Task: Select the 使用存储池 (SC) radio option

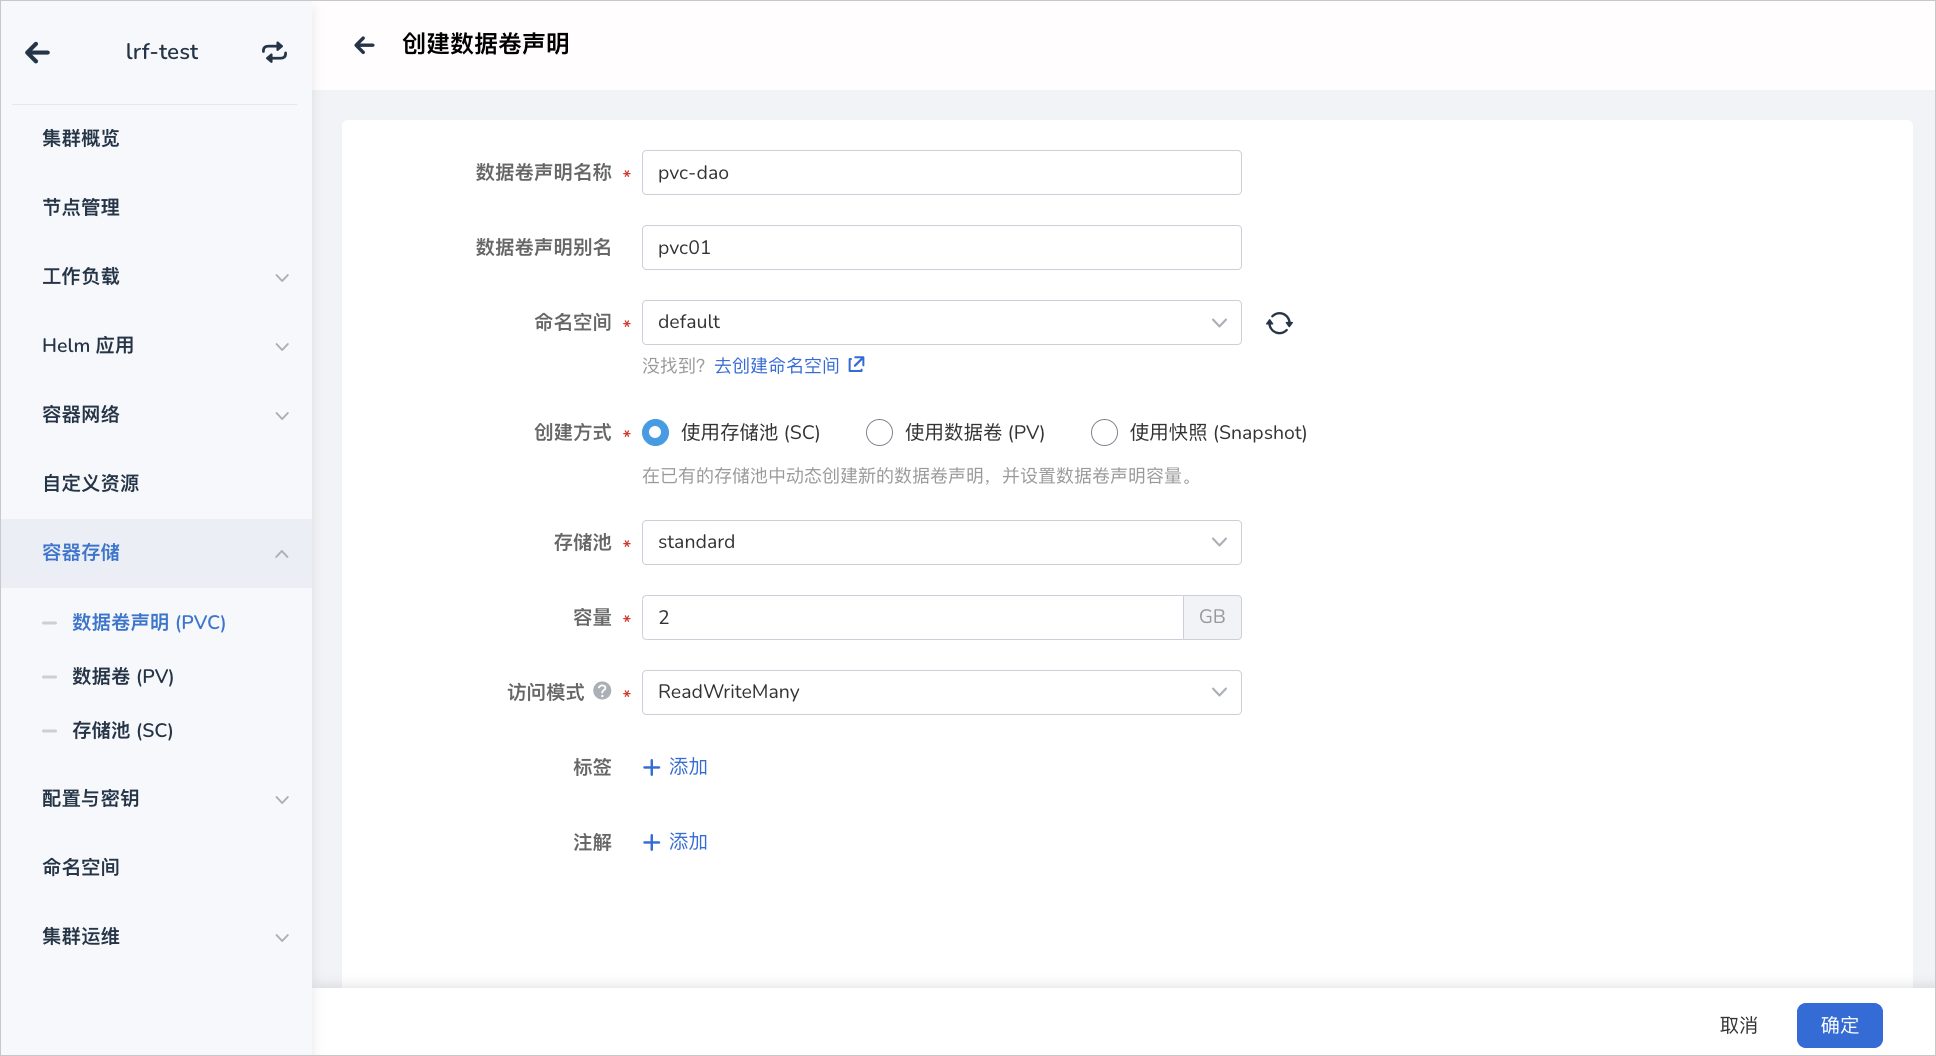Action: click(655, 432)
